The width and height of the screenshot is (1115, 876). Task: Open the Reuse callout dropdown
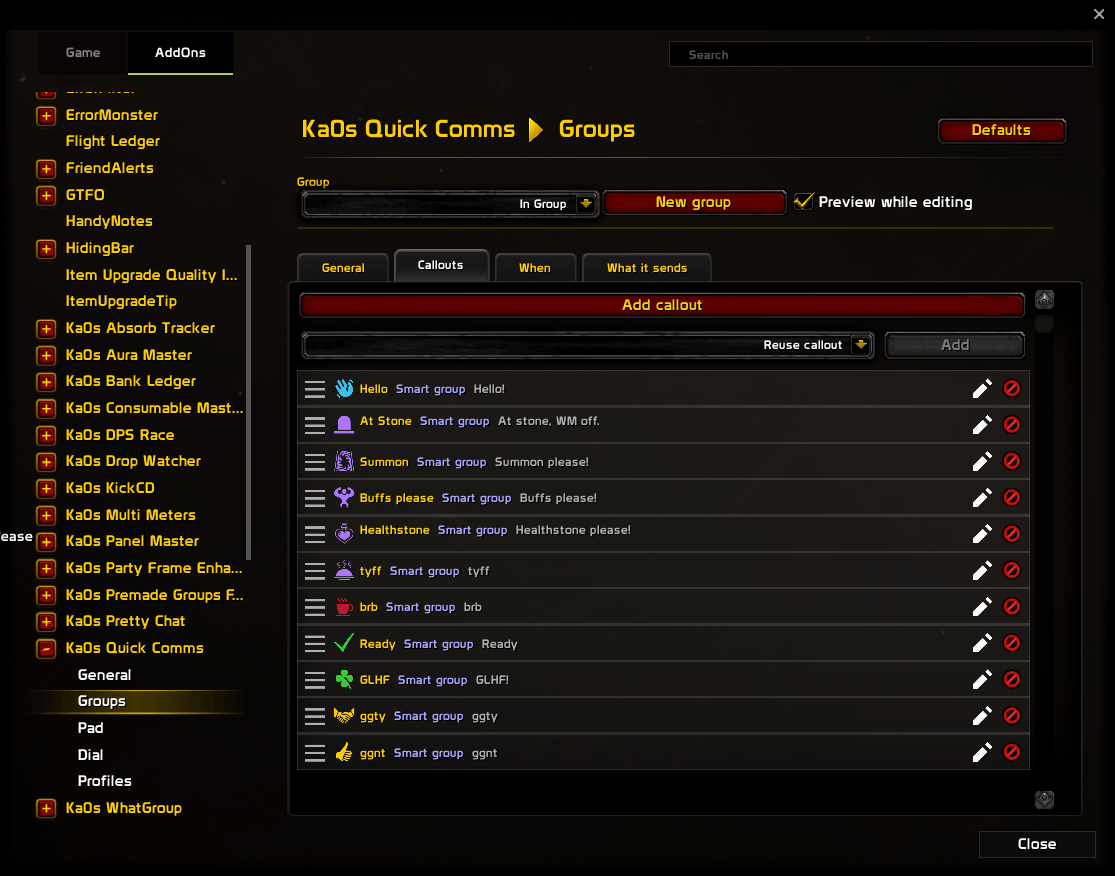(587, 345)
